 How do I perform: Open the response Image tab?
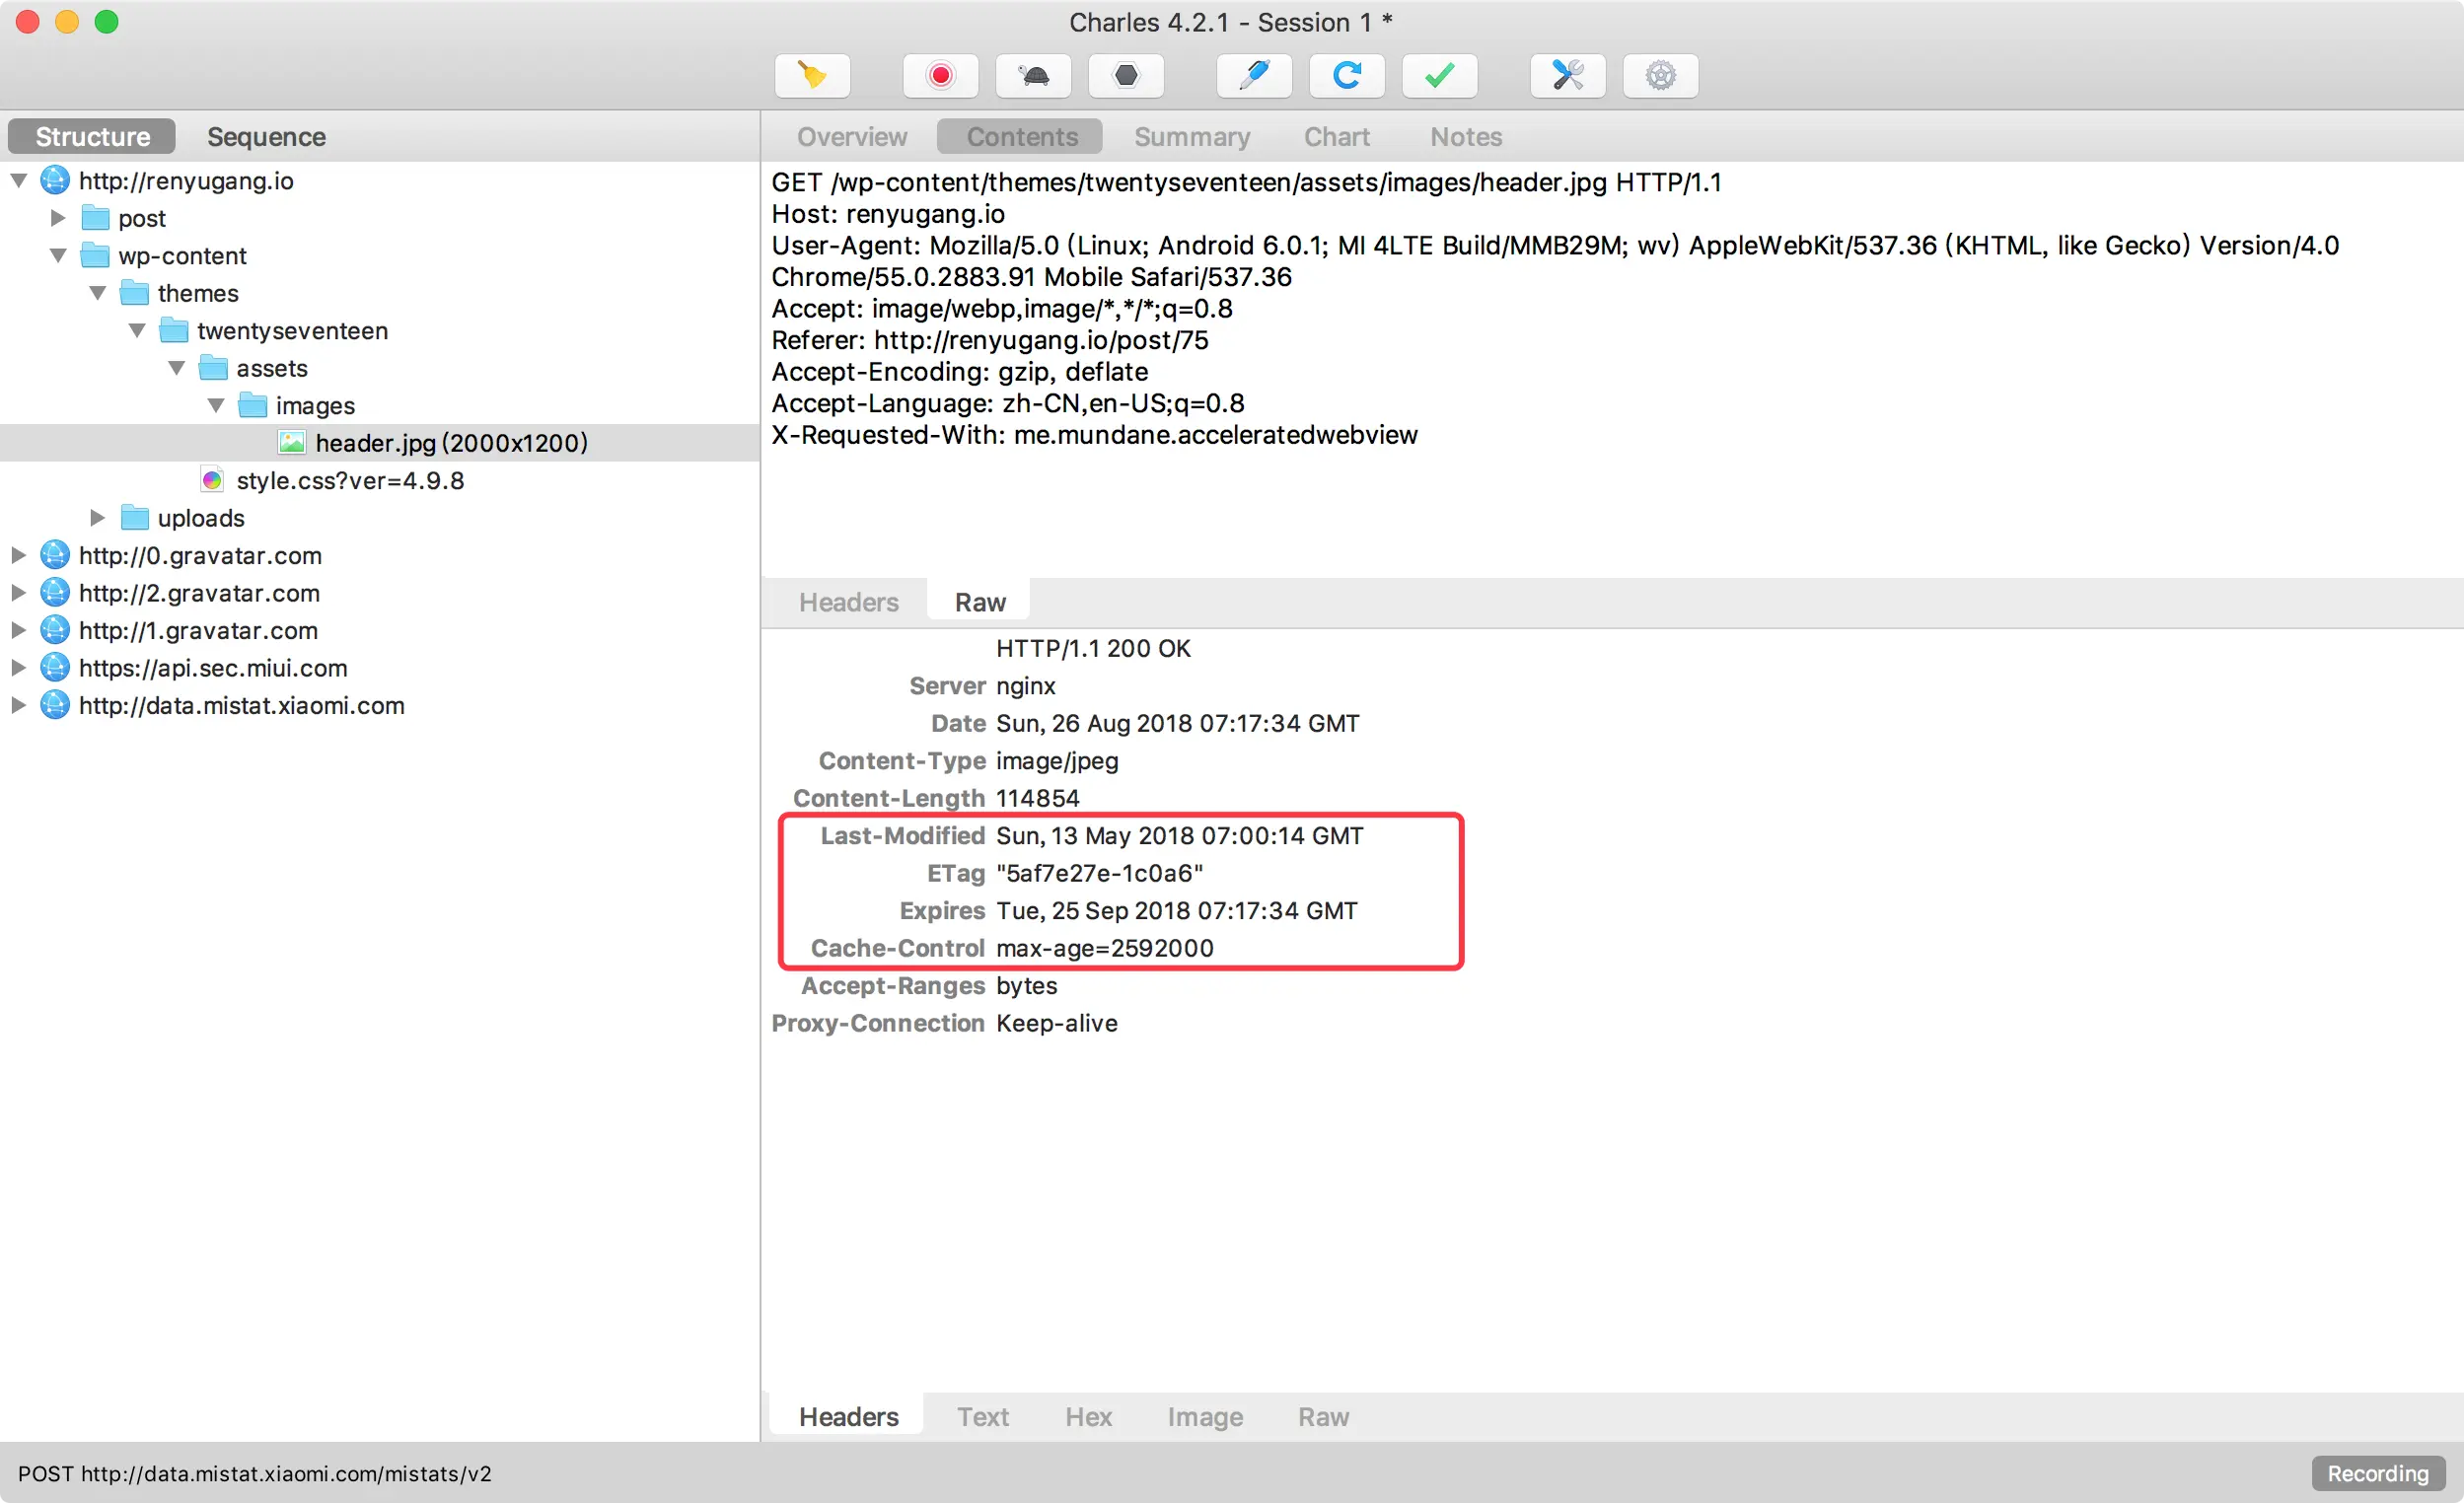point(1205,1417)
